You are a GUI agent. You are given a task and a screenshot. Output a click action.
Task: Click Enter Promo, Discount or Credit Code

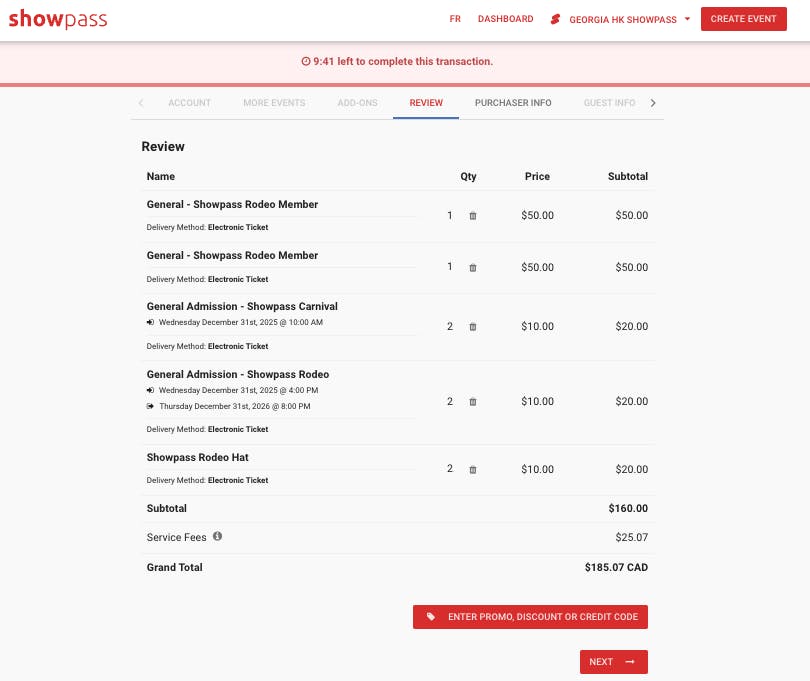click(530, 617)
